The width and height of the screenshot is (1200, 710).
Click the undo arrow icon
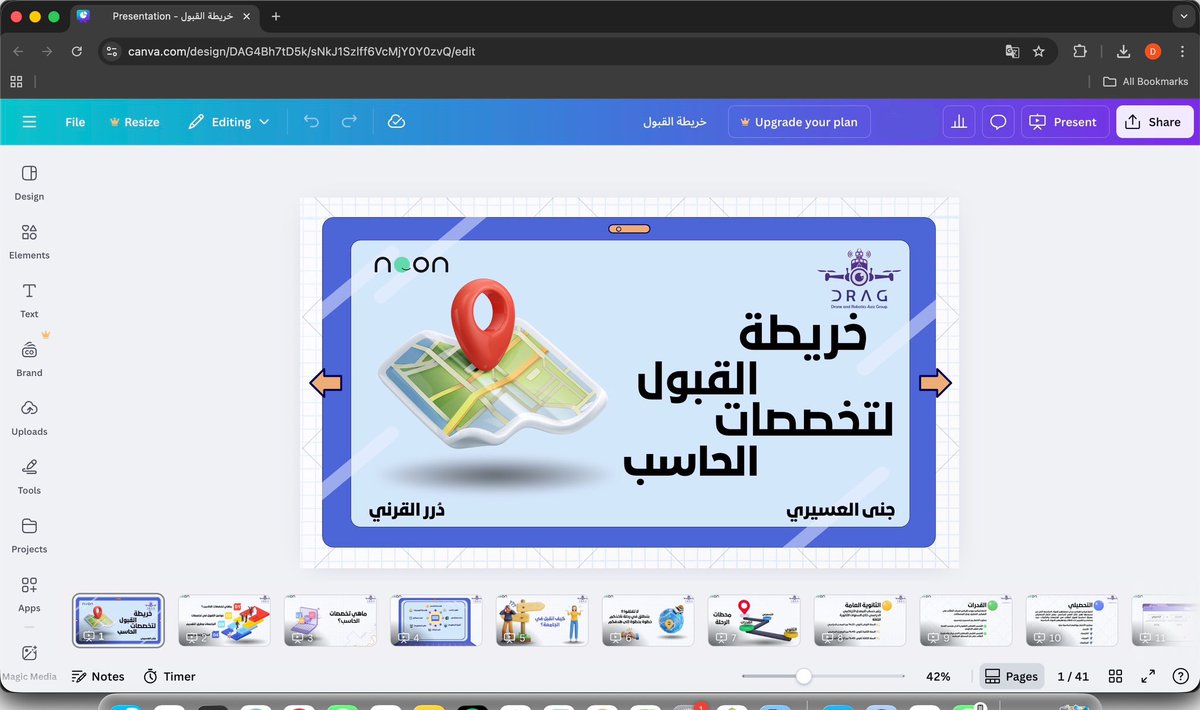point(311,121)
